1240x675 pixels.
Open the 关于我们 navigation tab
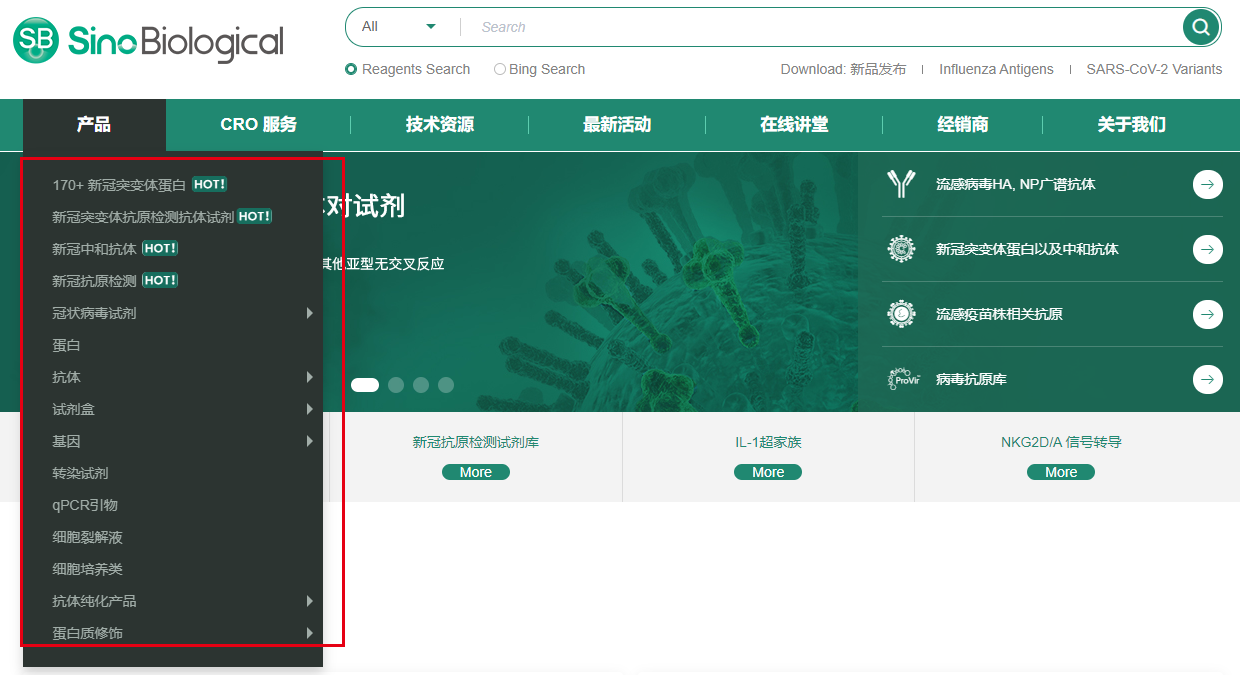pyautogui.click(x=1131, y=125)
